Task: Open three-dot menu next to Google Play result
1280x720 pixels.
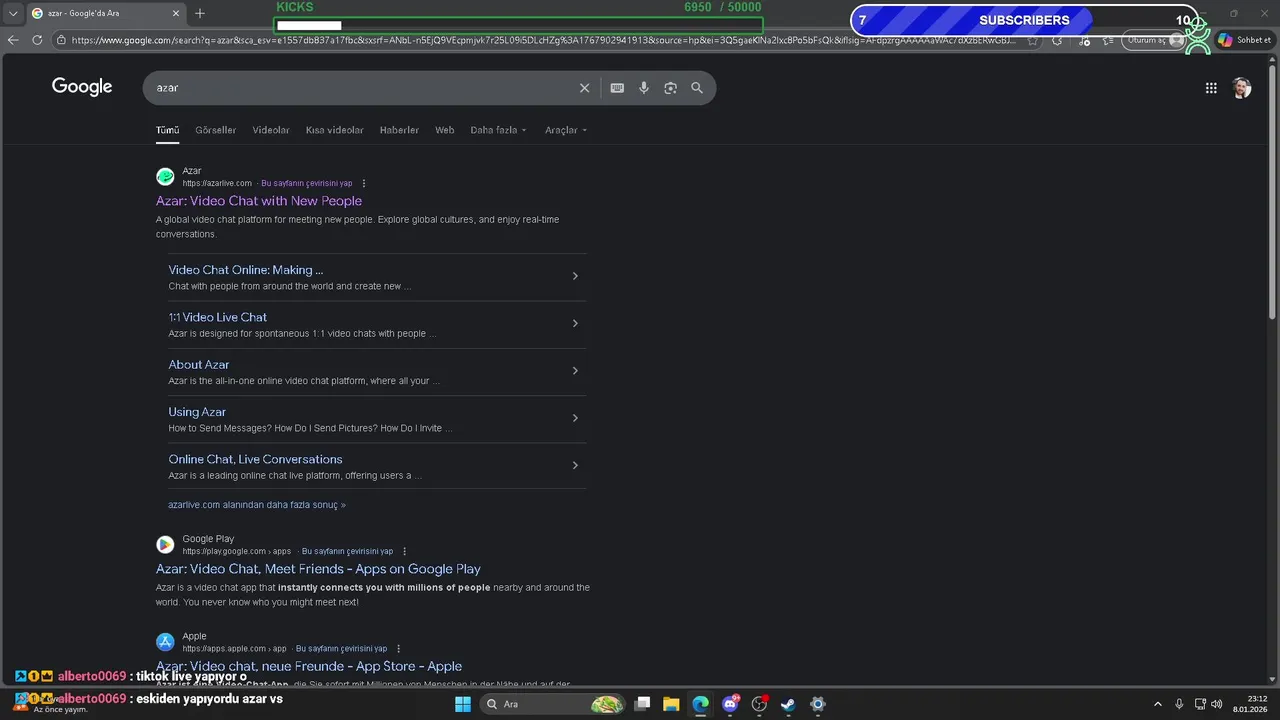Action: point(404,552)
